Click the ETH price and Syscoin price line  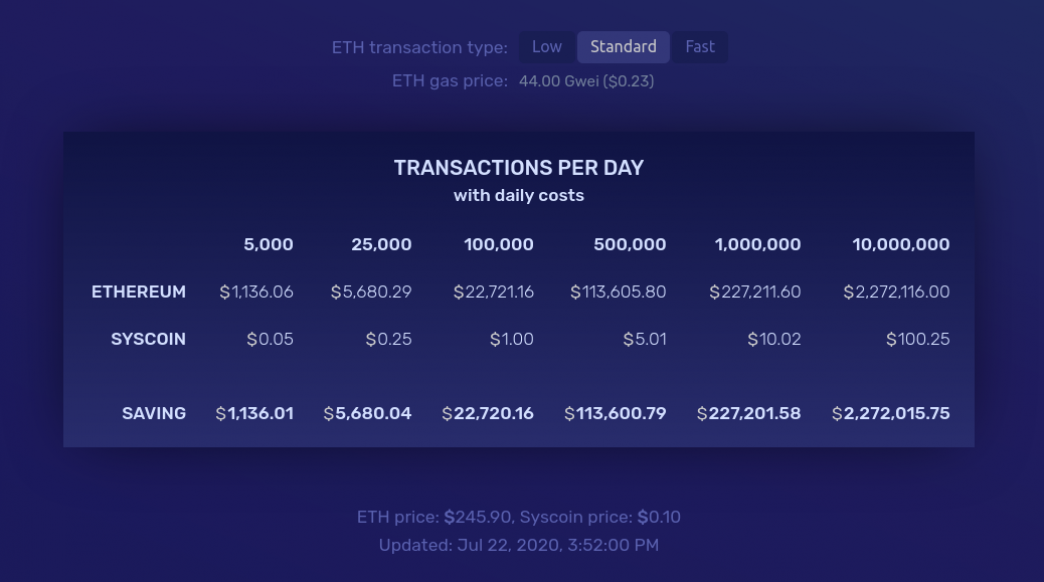point(519,517)
